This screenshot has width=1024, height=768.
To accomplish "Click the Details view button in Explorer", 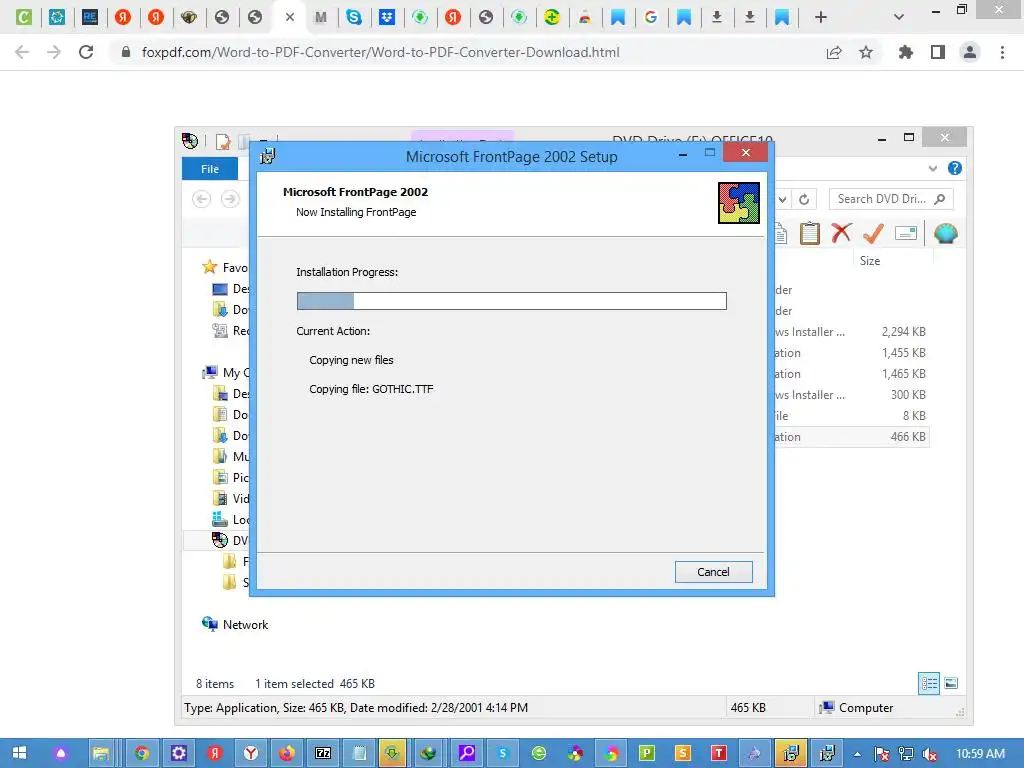I will point(929,684).
